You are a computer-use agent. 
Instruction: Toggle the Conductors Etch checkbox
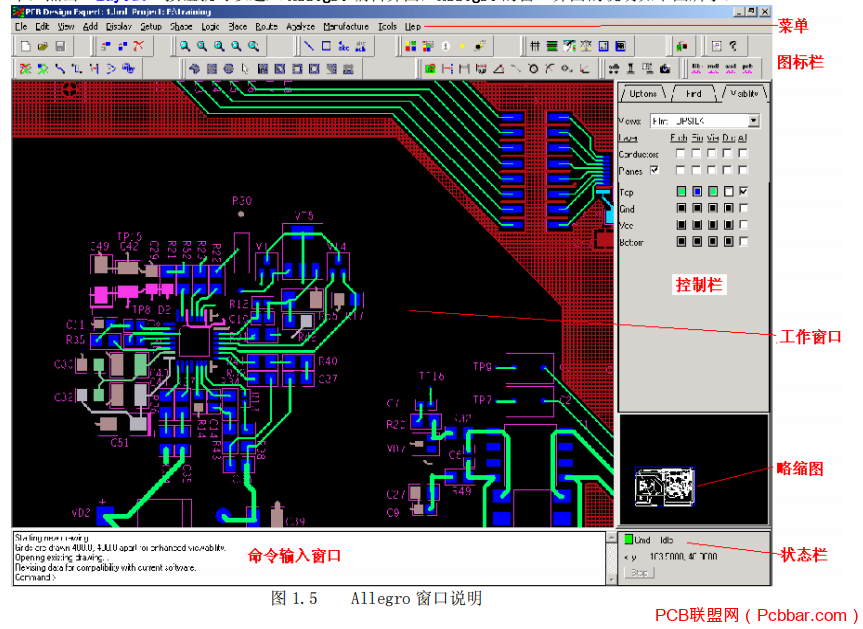click(x=681, y=154)
